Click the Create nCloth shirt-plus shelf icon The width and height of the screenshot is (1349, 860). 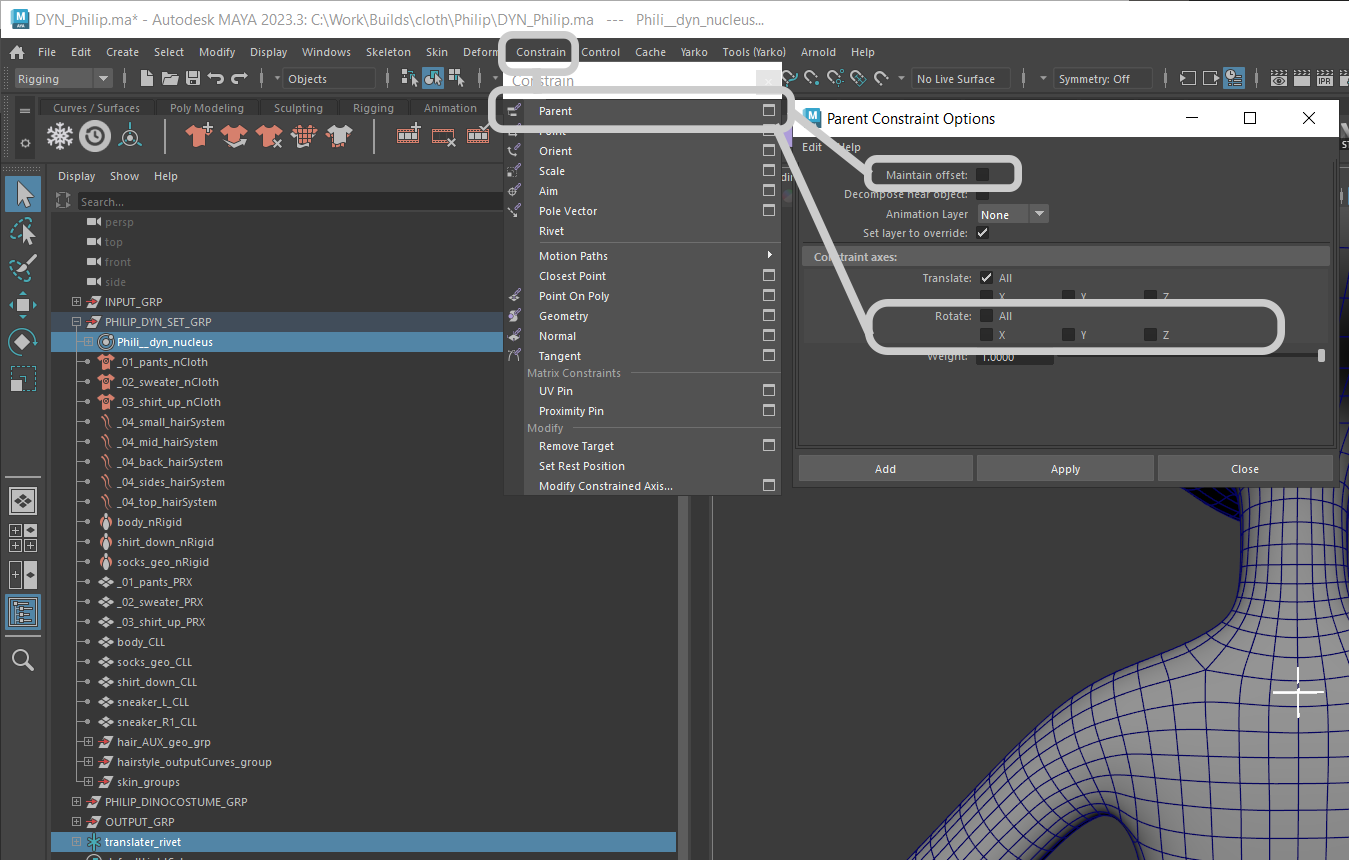tap(199, 135)
